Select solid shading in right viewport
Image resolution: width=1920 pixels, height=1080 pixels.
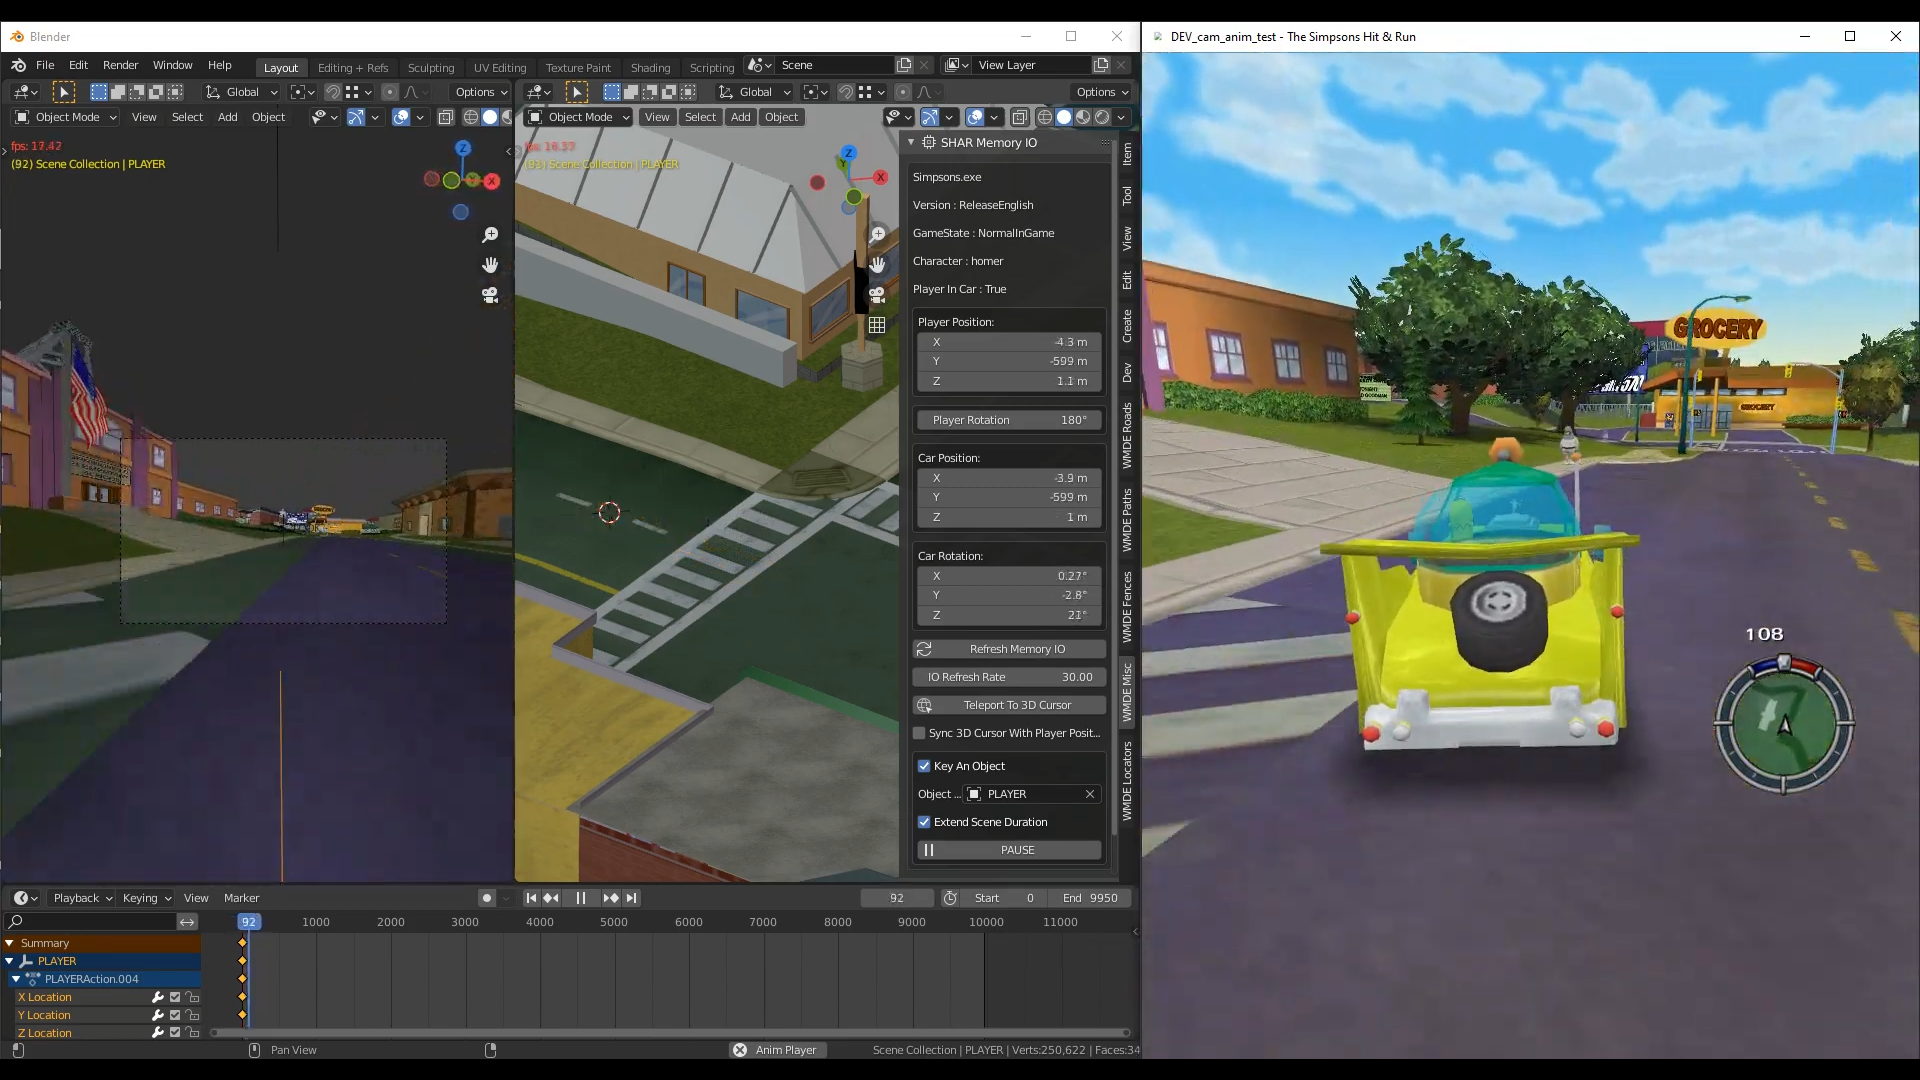(x=1064, y=117)
